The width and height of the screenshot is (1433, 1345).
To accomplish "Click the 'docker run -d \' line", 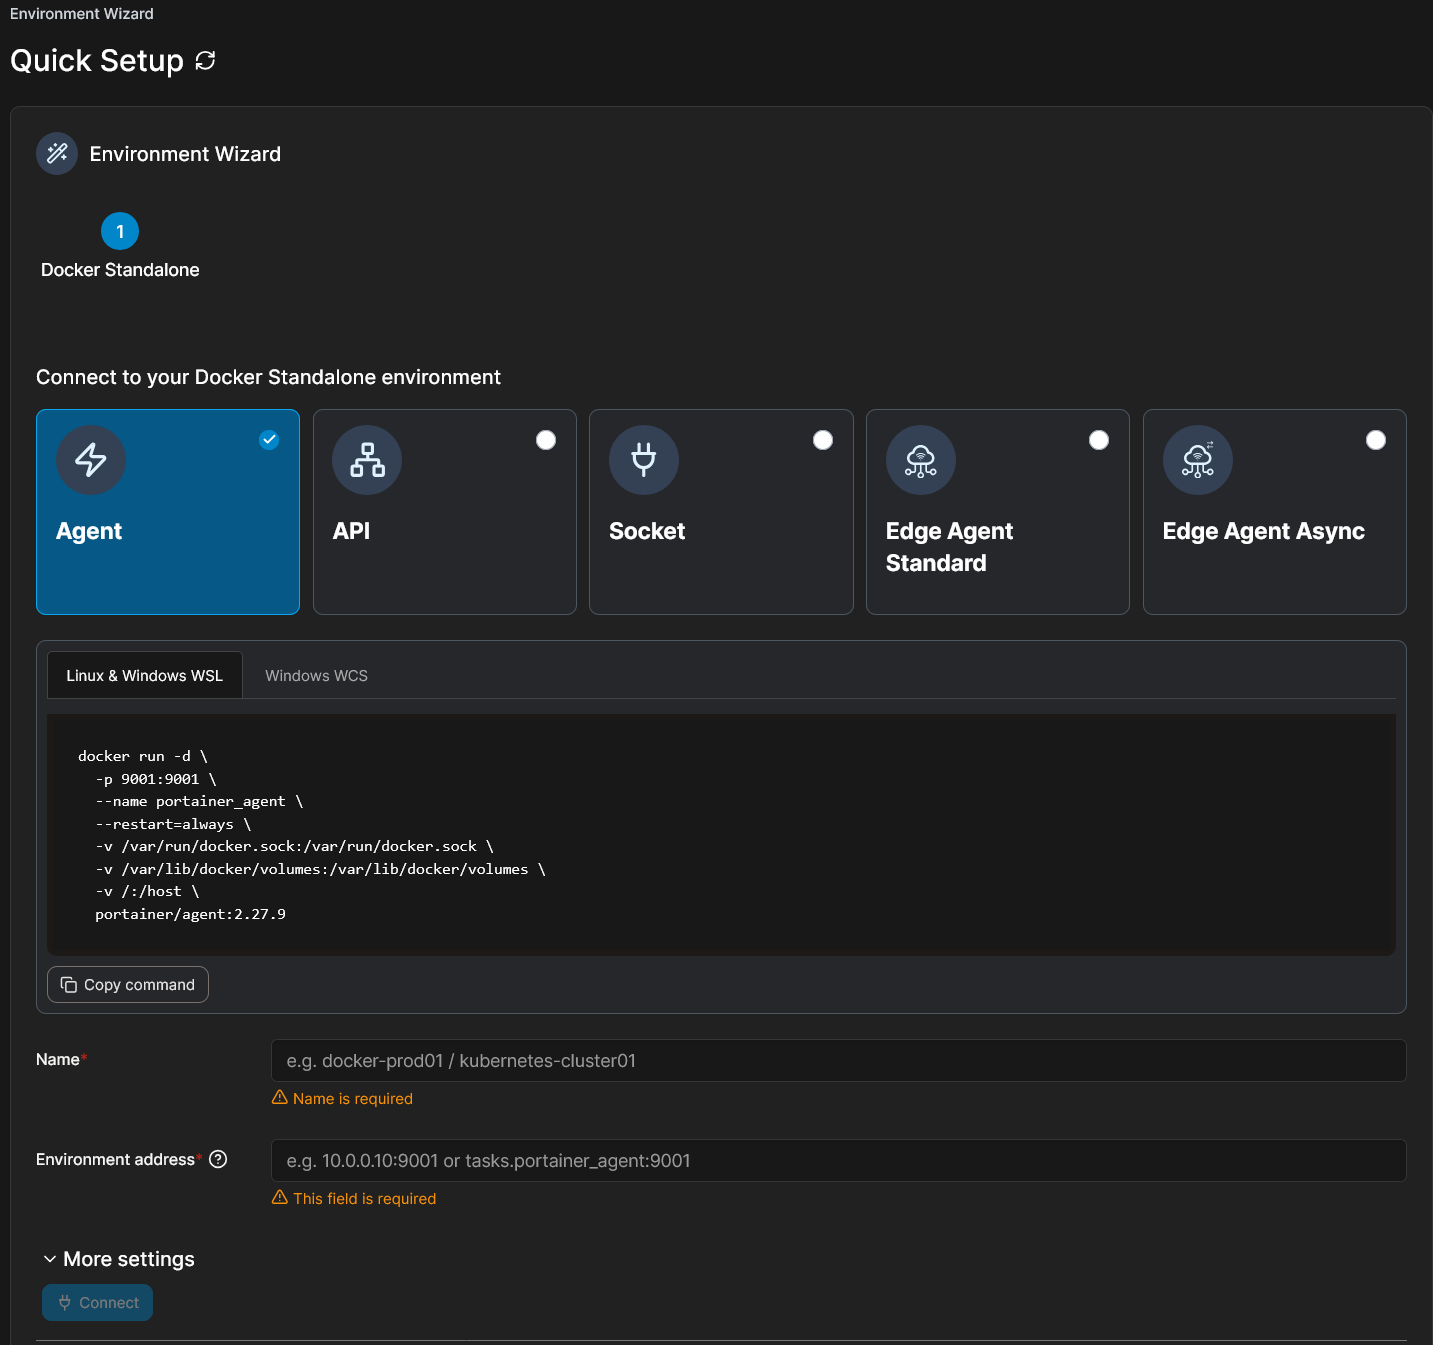I will [x=143, y=756].
